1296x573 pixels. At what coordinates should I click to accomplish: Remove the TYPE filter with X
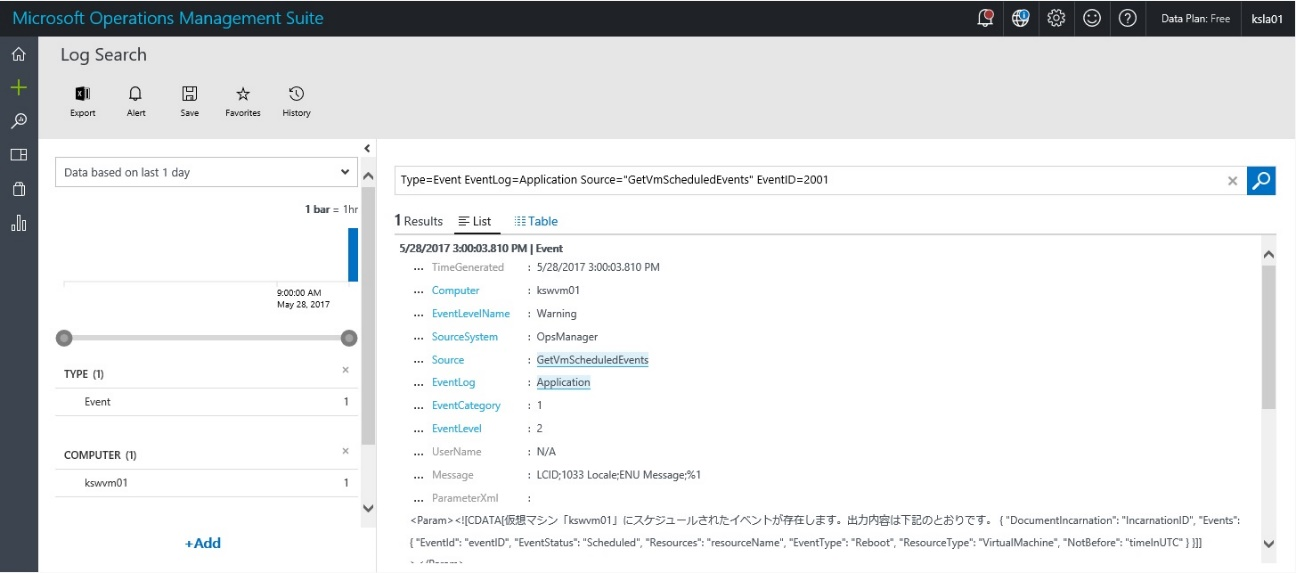tap(346, 370)
